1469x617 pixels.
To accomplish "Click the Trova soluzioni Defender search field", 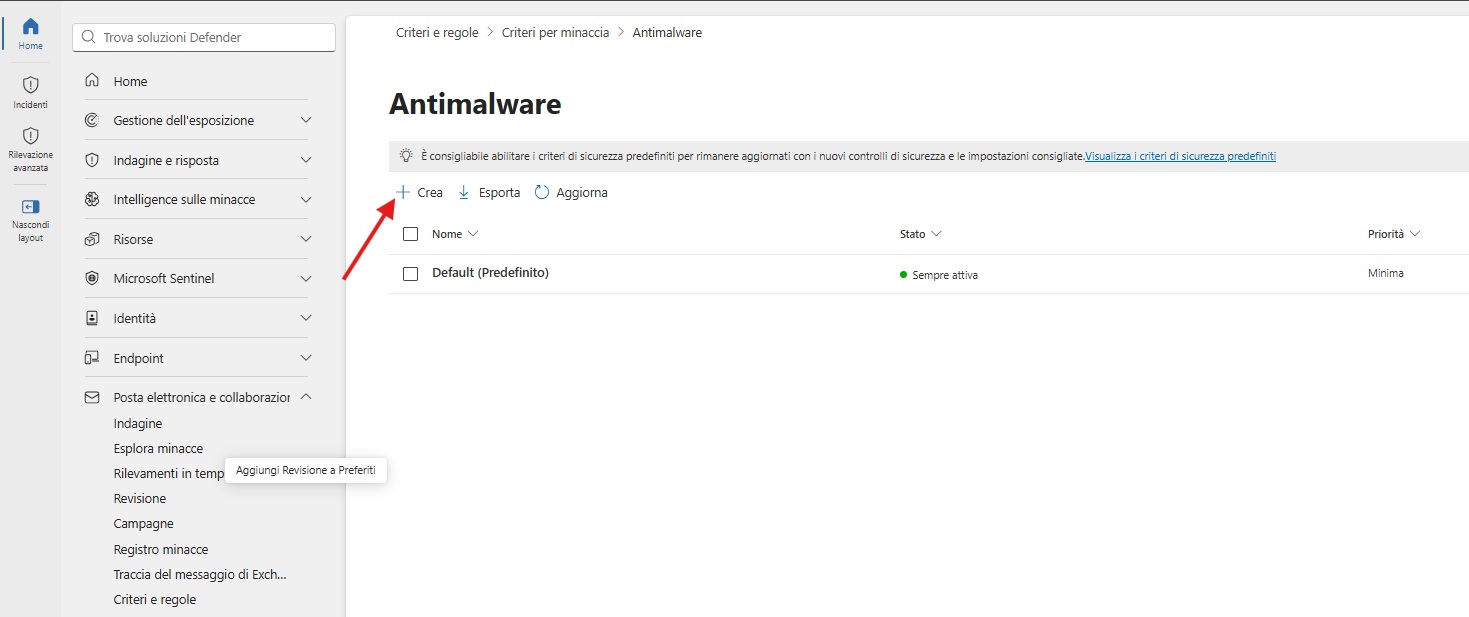I will (x=204, y=37).
